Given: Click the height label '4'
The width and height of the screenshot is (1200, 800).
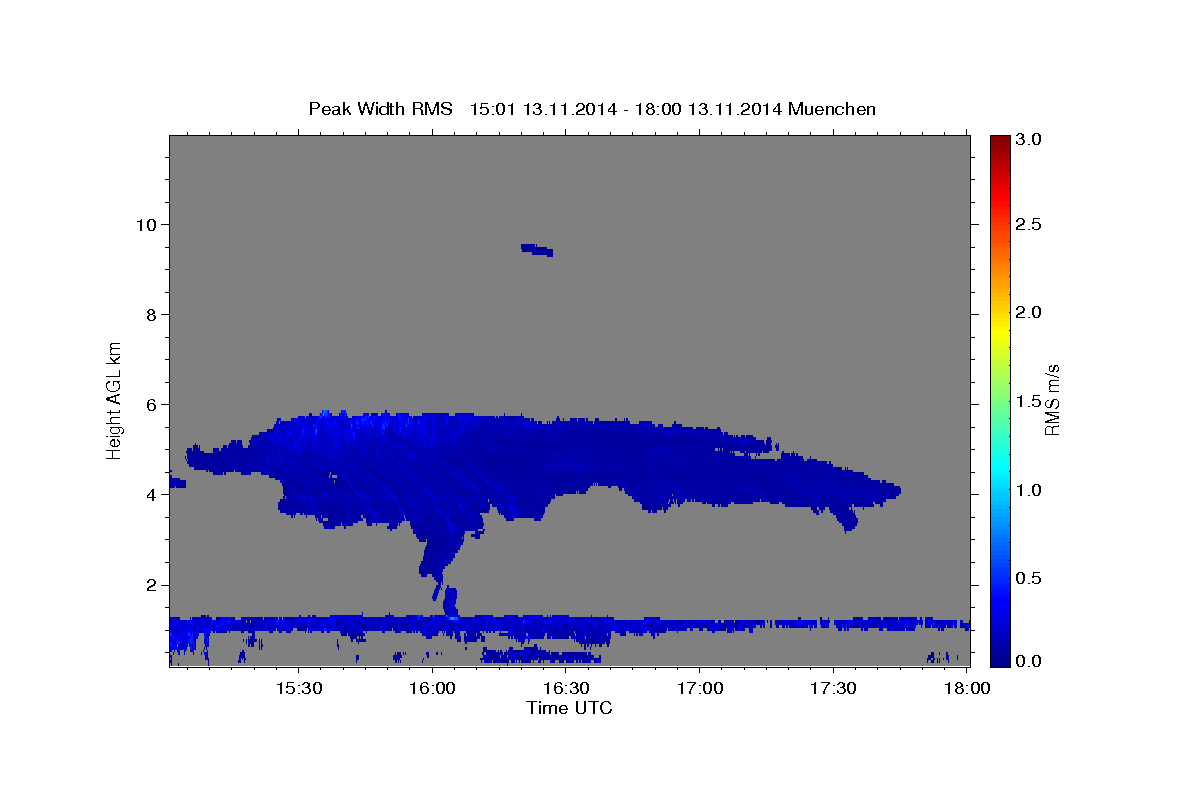Looking at the screenshot, I should [x=151, y=495].
